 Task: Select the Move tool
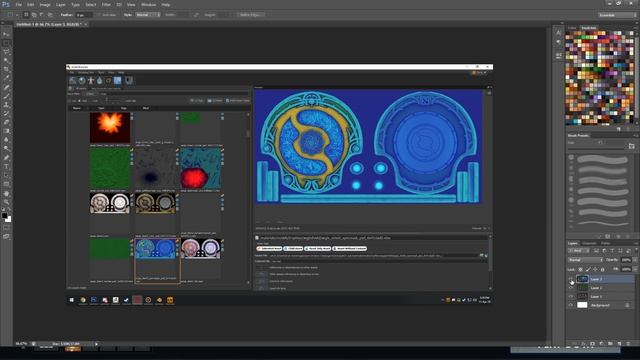tap(6, 34)
